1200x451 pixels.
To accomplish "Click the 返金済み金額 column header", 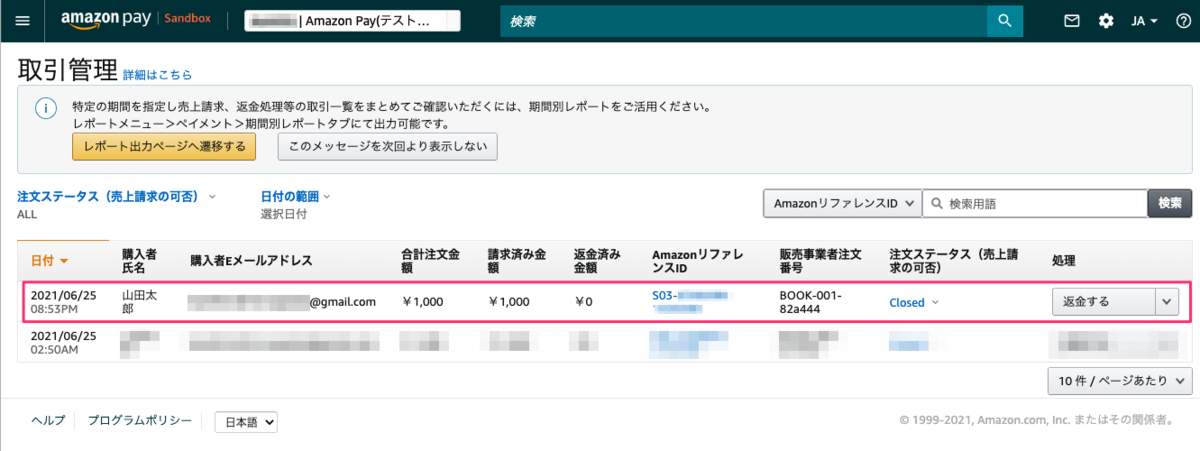I will click(599, 261).
